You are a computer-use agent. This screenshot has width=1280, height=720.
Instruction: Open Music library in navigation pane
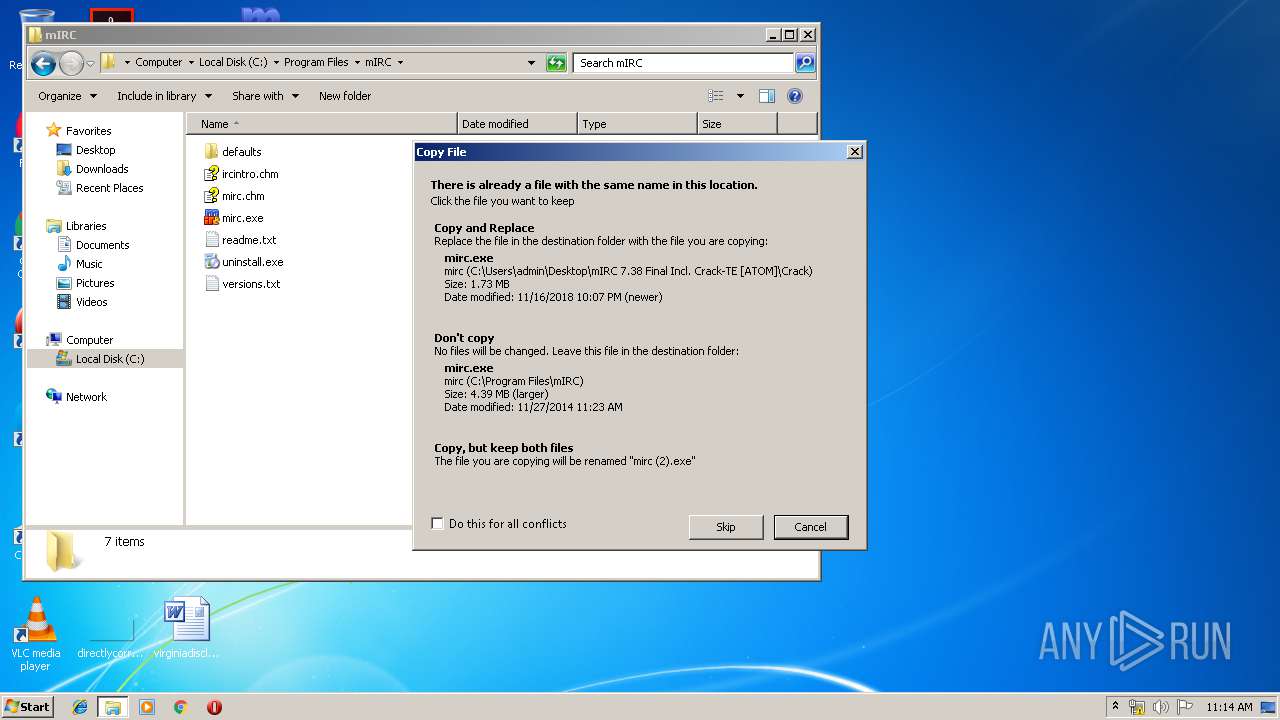point(89,264)
